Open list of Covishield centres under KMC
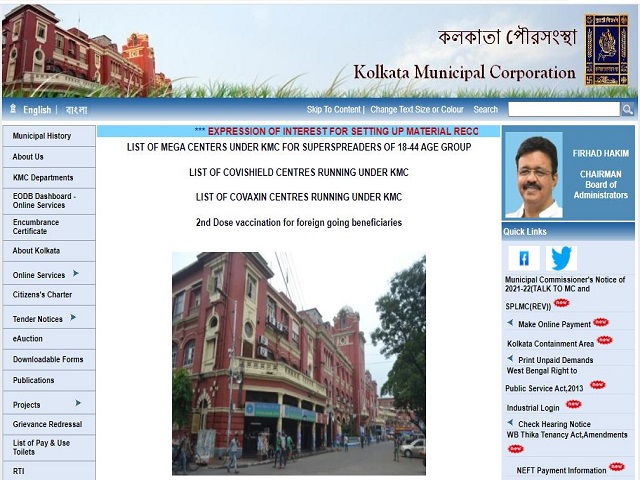640x480 pixels. [299, 172]
